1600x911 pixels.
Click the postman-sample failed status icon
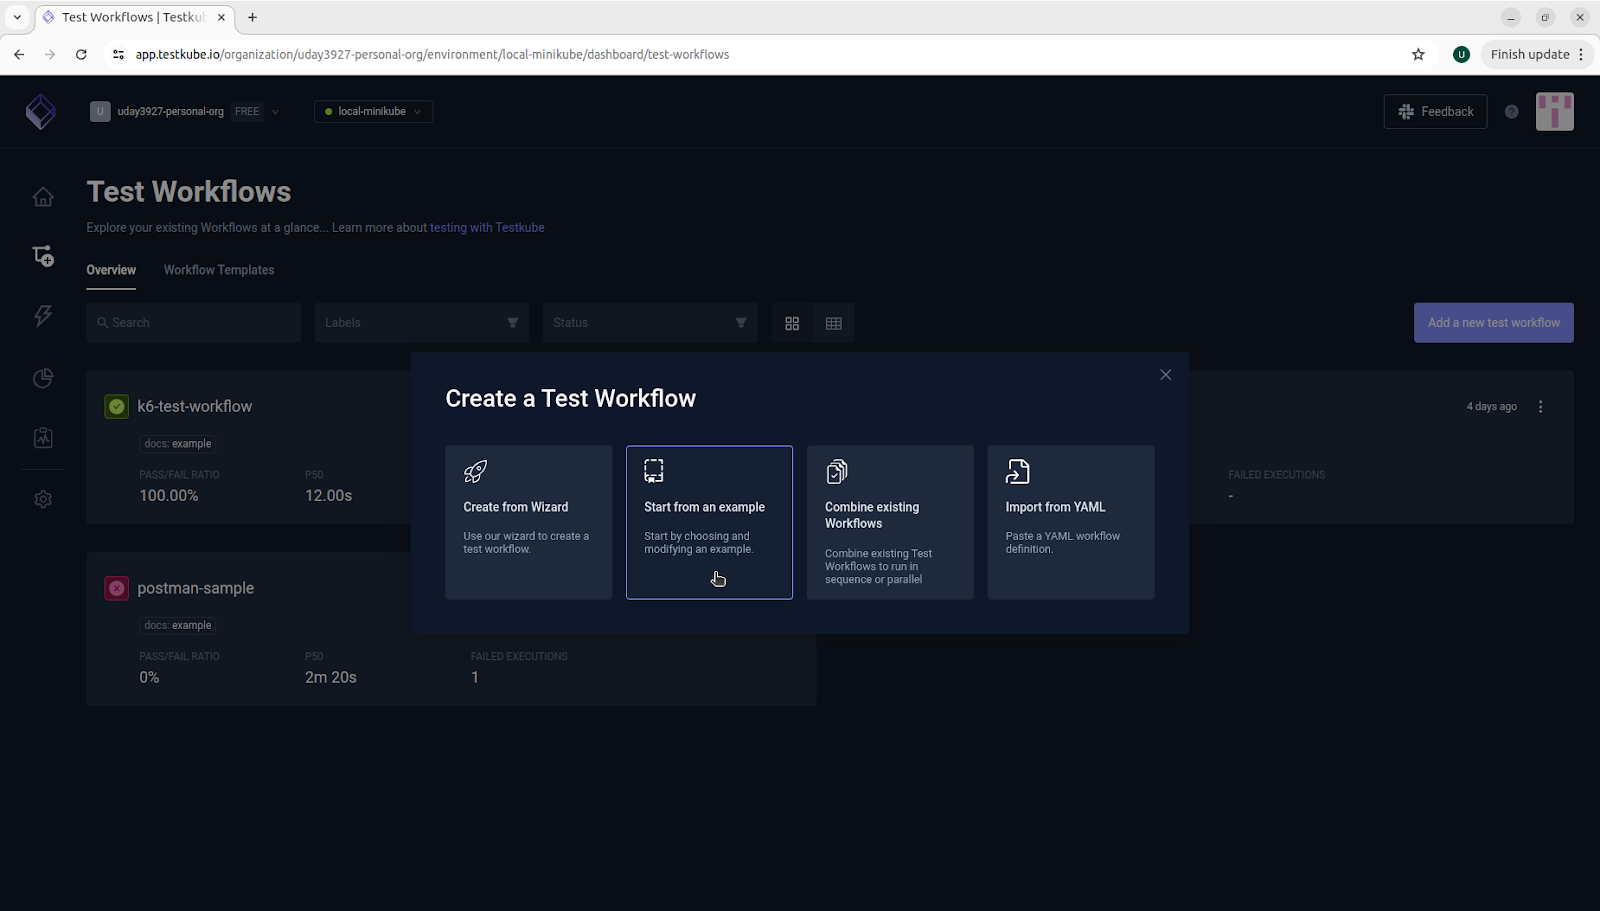pyautogui.click(x=117, y=588)
